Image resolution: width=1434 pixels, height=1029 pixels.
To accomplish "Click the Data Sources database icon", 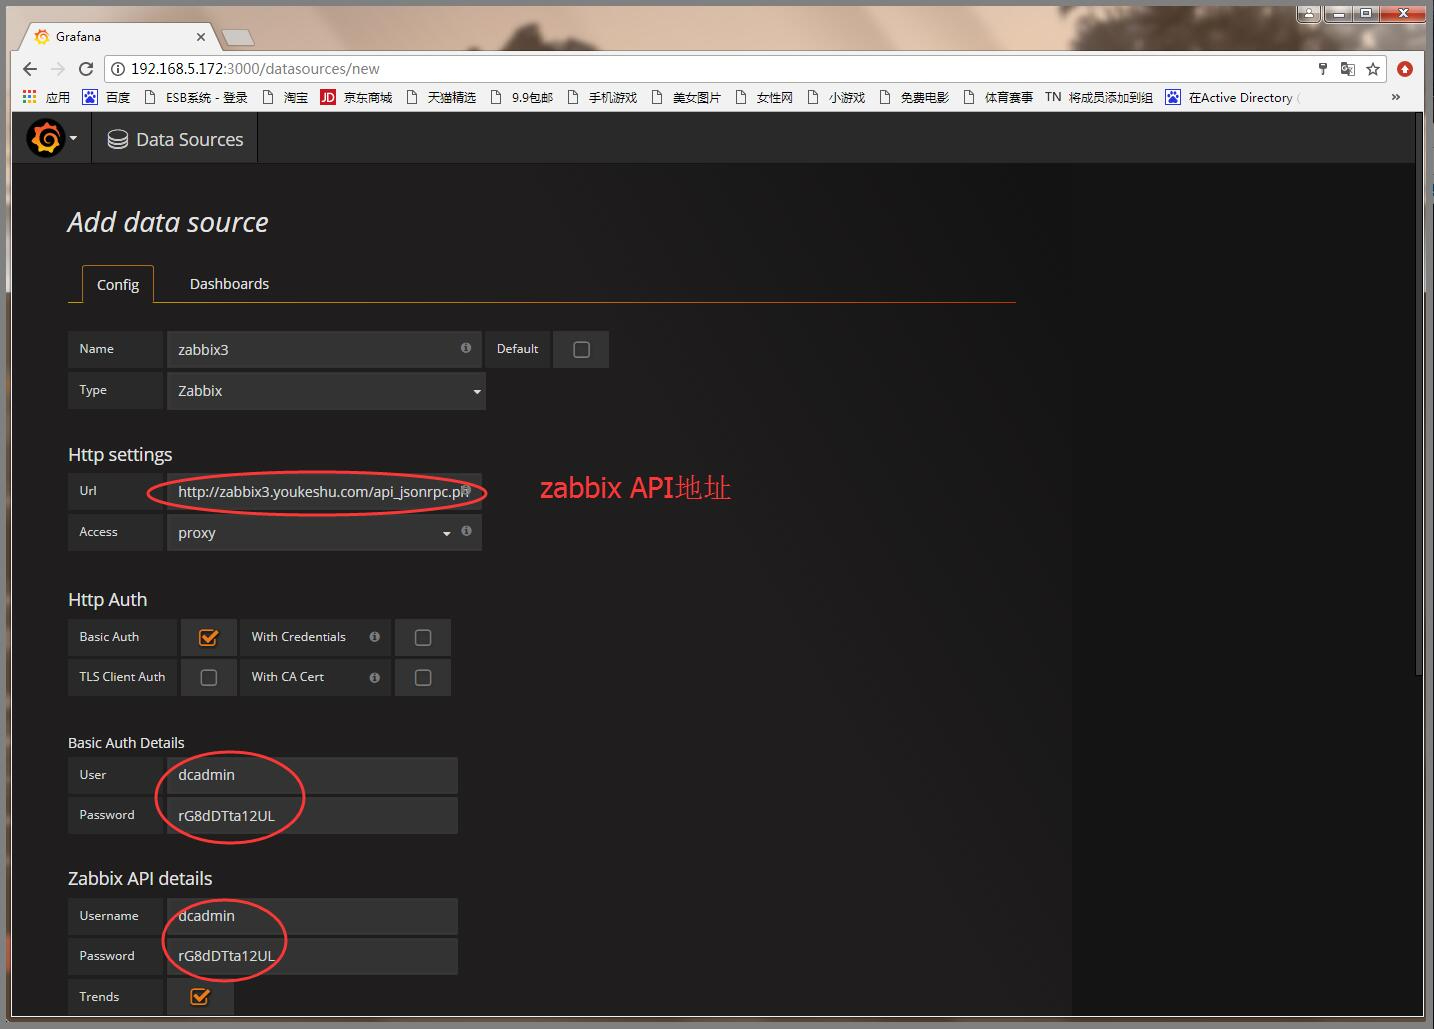I will [x=117, y=140].
